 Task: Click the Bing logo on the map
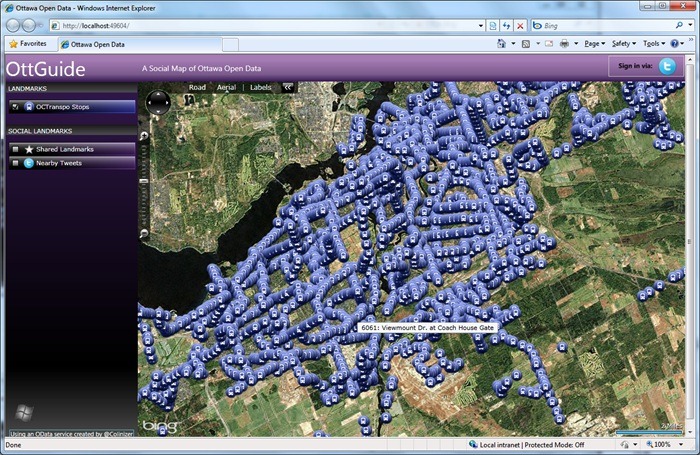160,426
